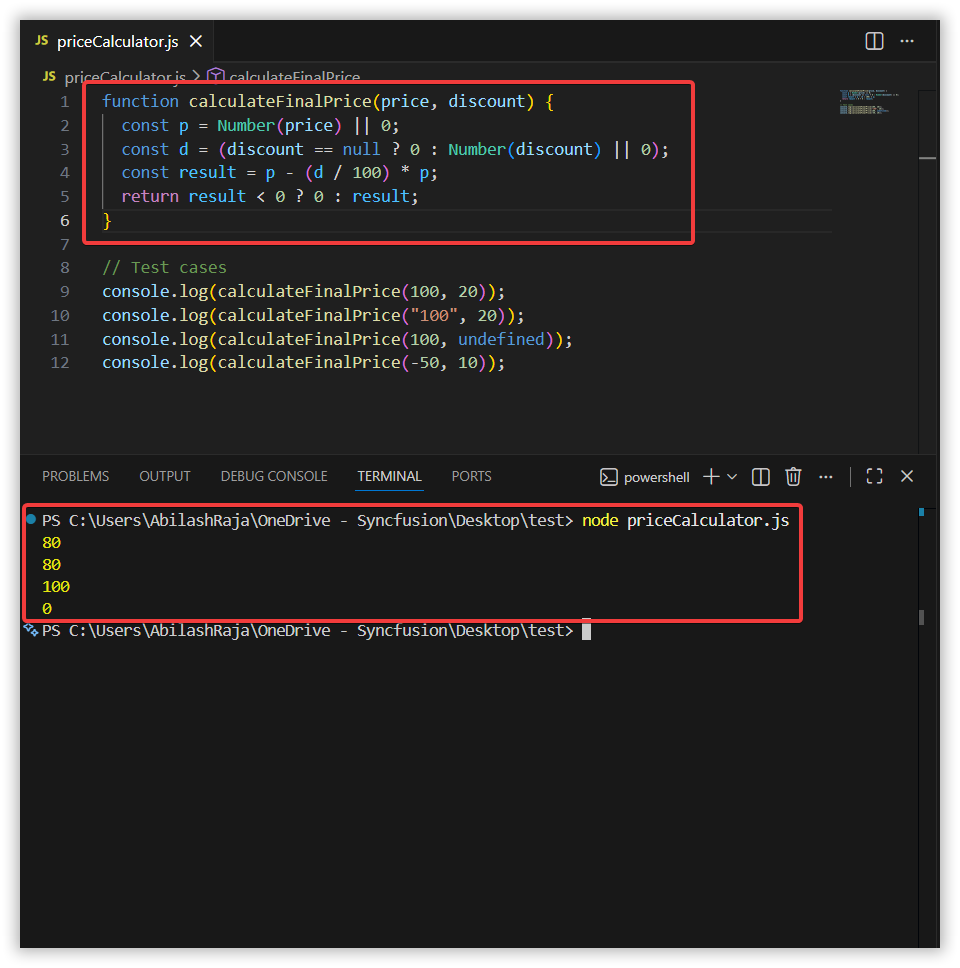This screenshot has width=960, height=968.
Task: Split the terminal pane
Action: [x=761, y=477]
